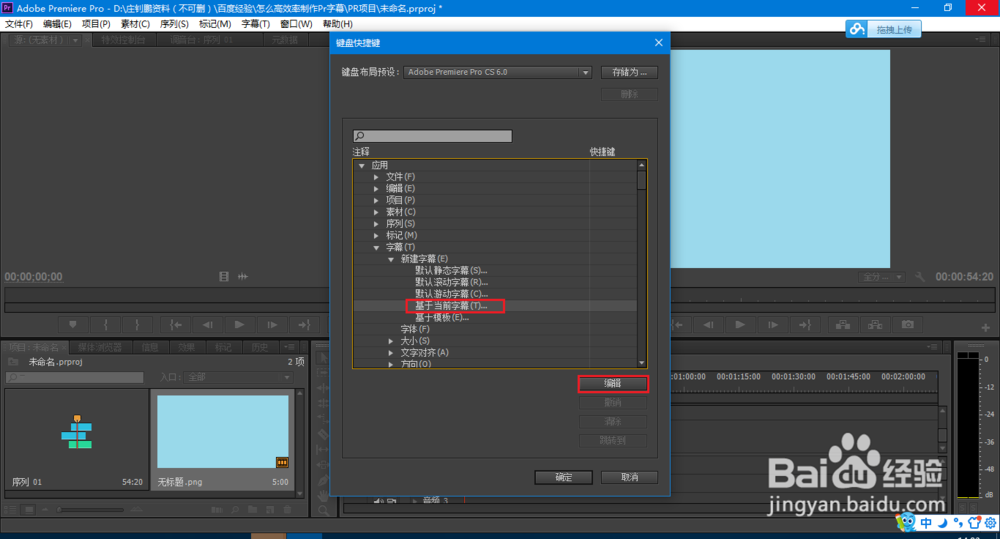The width and height of the screenshot is (1000, 539).
Task: Click the 编辑 button in shortcuts dialog
Action: 613,383
